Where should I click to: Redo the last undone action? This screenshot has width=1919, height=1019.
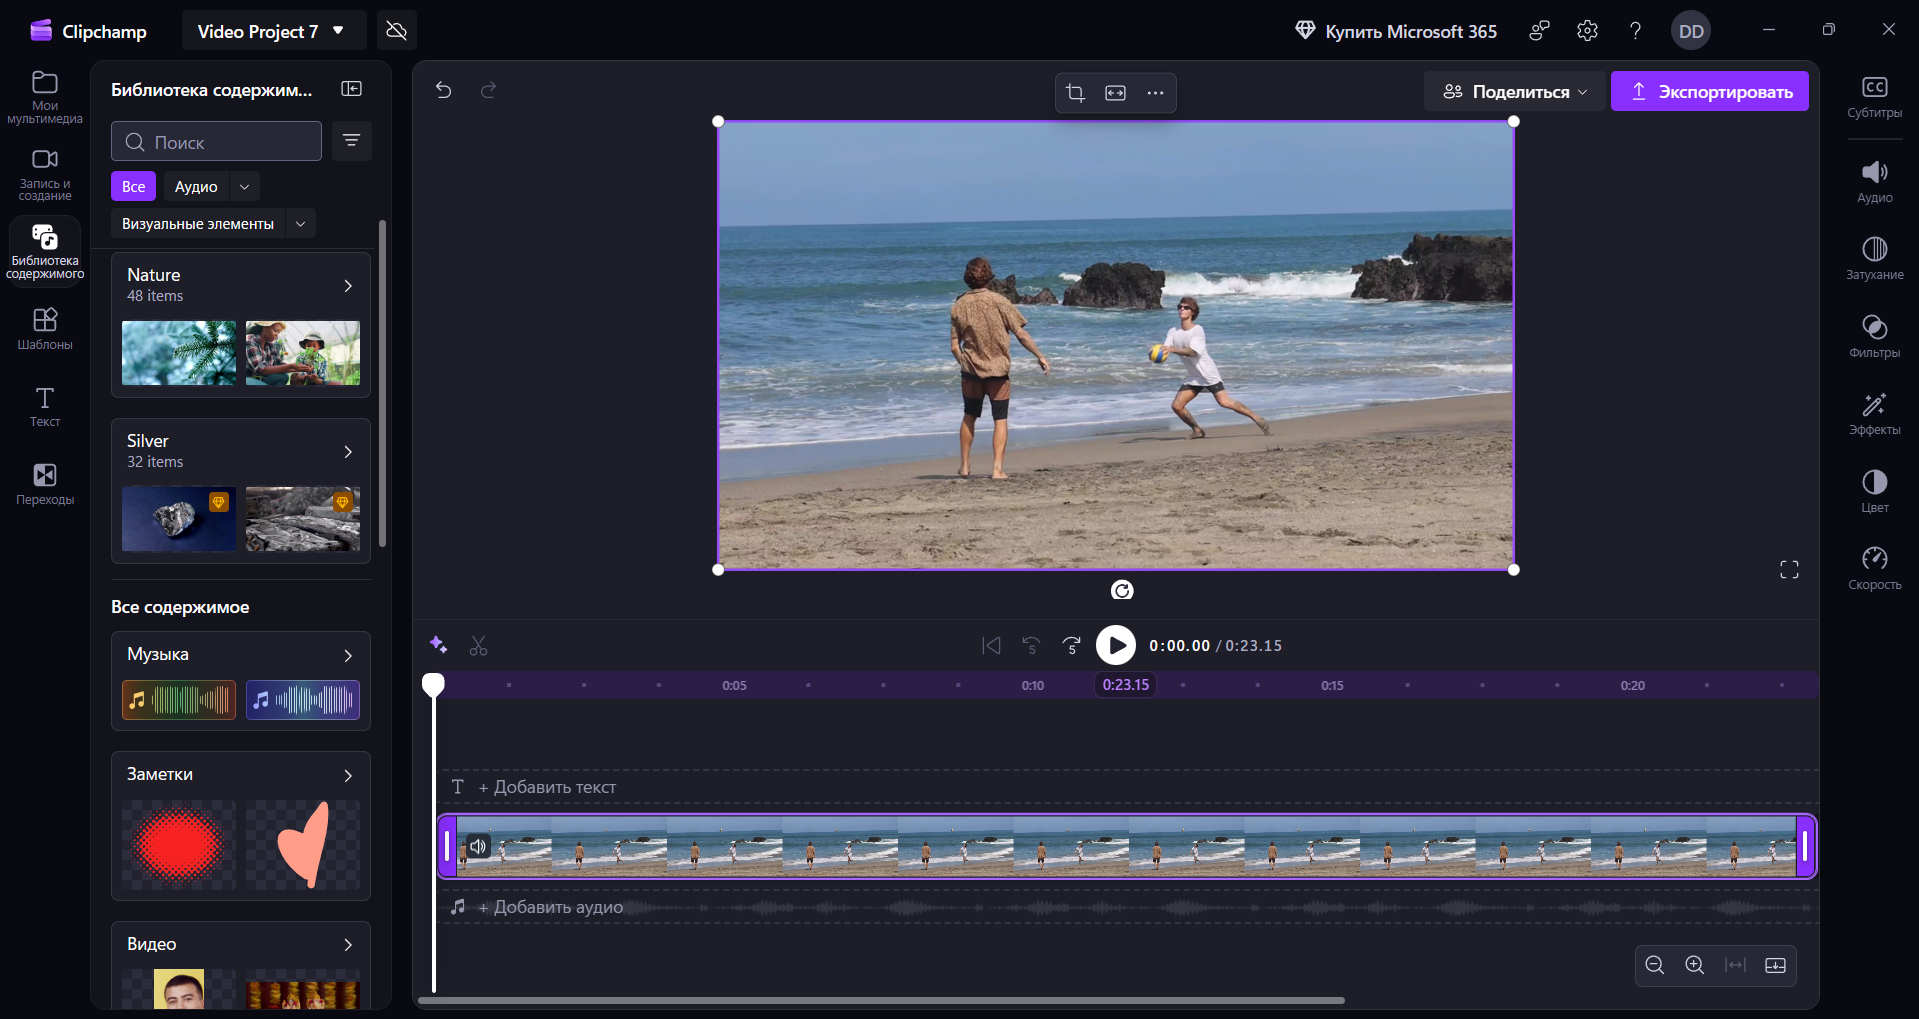coord(488,90)
